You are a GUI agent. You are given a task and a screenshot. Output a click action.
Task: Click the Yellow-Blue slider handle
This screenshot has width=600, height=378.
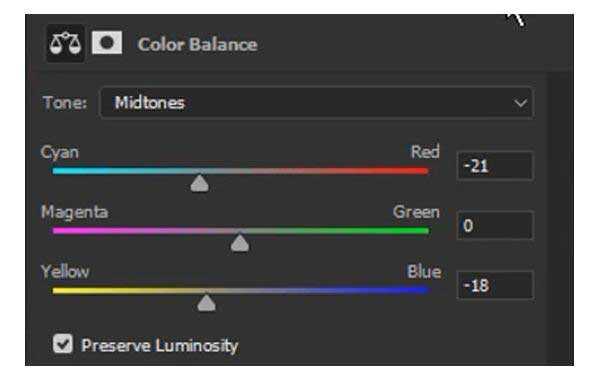tap(207, 303)
